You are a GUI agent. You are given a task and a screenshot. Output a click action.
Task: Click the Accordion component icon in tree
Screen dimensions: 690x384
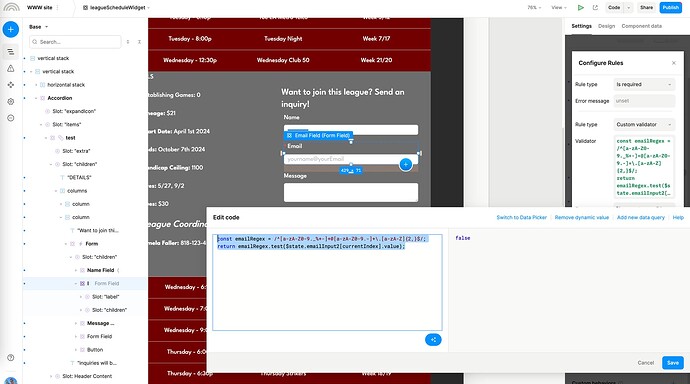[43, 98]
